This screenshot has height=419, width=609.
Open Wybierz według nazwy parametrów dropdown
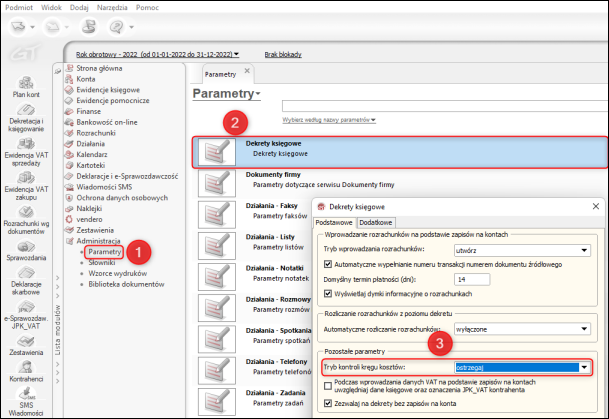pos(329,120)
